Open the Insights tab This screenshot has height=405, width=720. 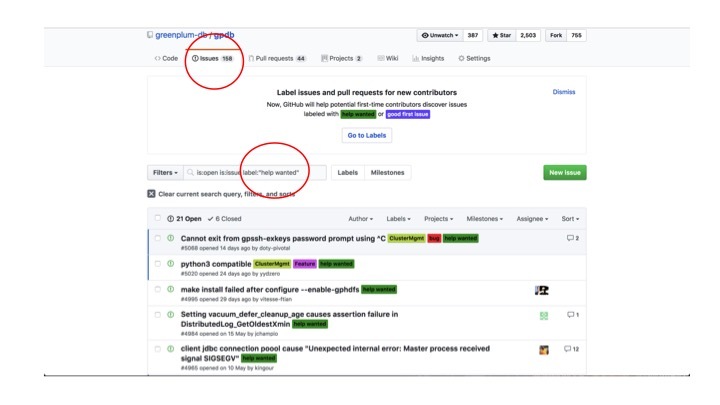pyautogui.click(x=428, y=58)
